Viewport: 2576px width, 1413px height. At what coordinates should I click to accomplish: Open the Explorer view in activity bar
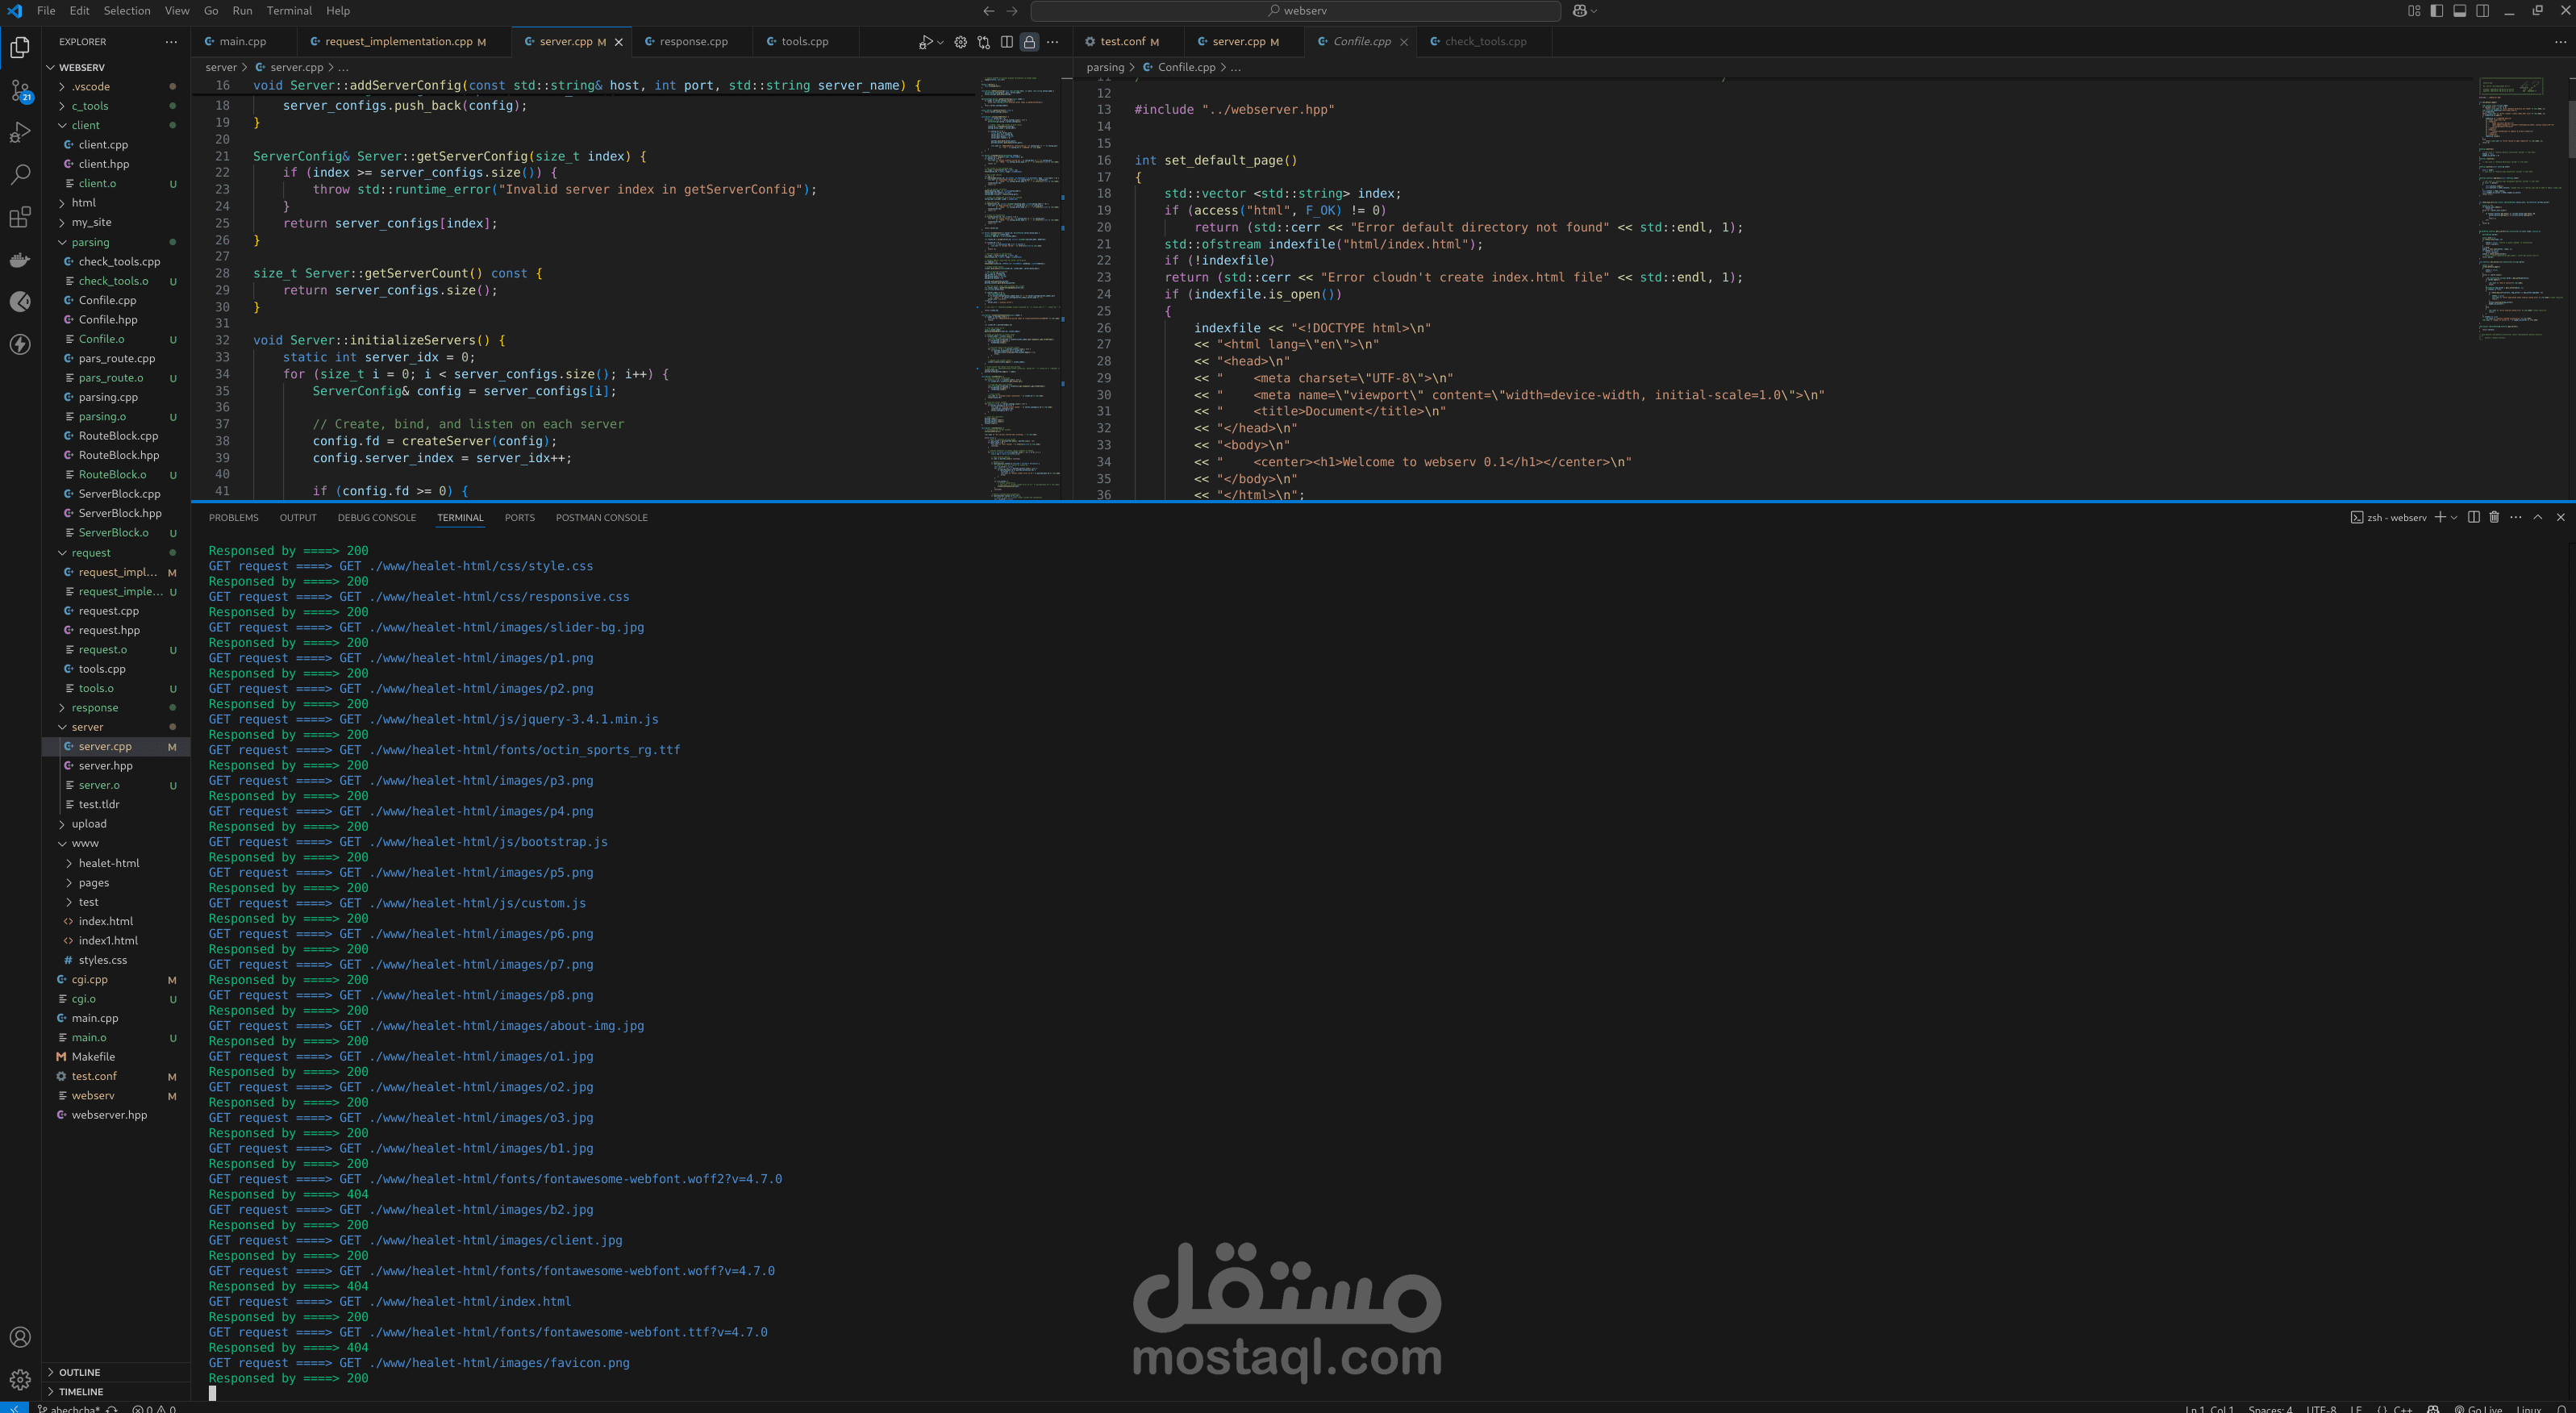[20, 47]
